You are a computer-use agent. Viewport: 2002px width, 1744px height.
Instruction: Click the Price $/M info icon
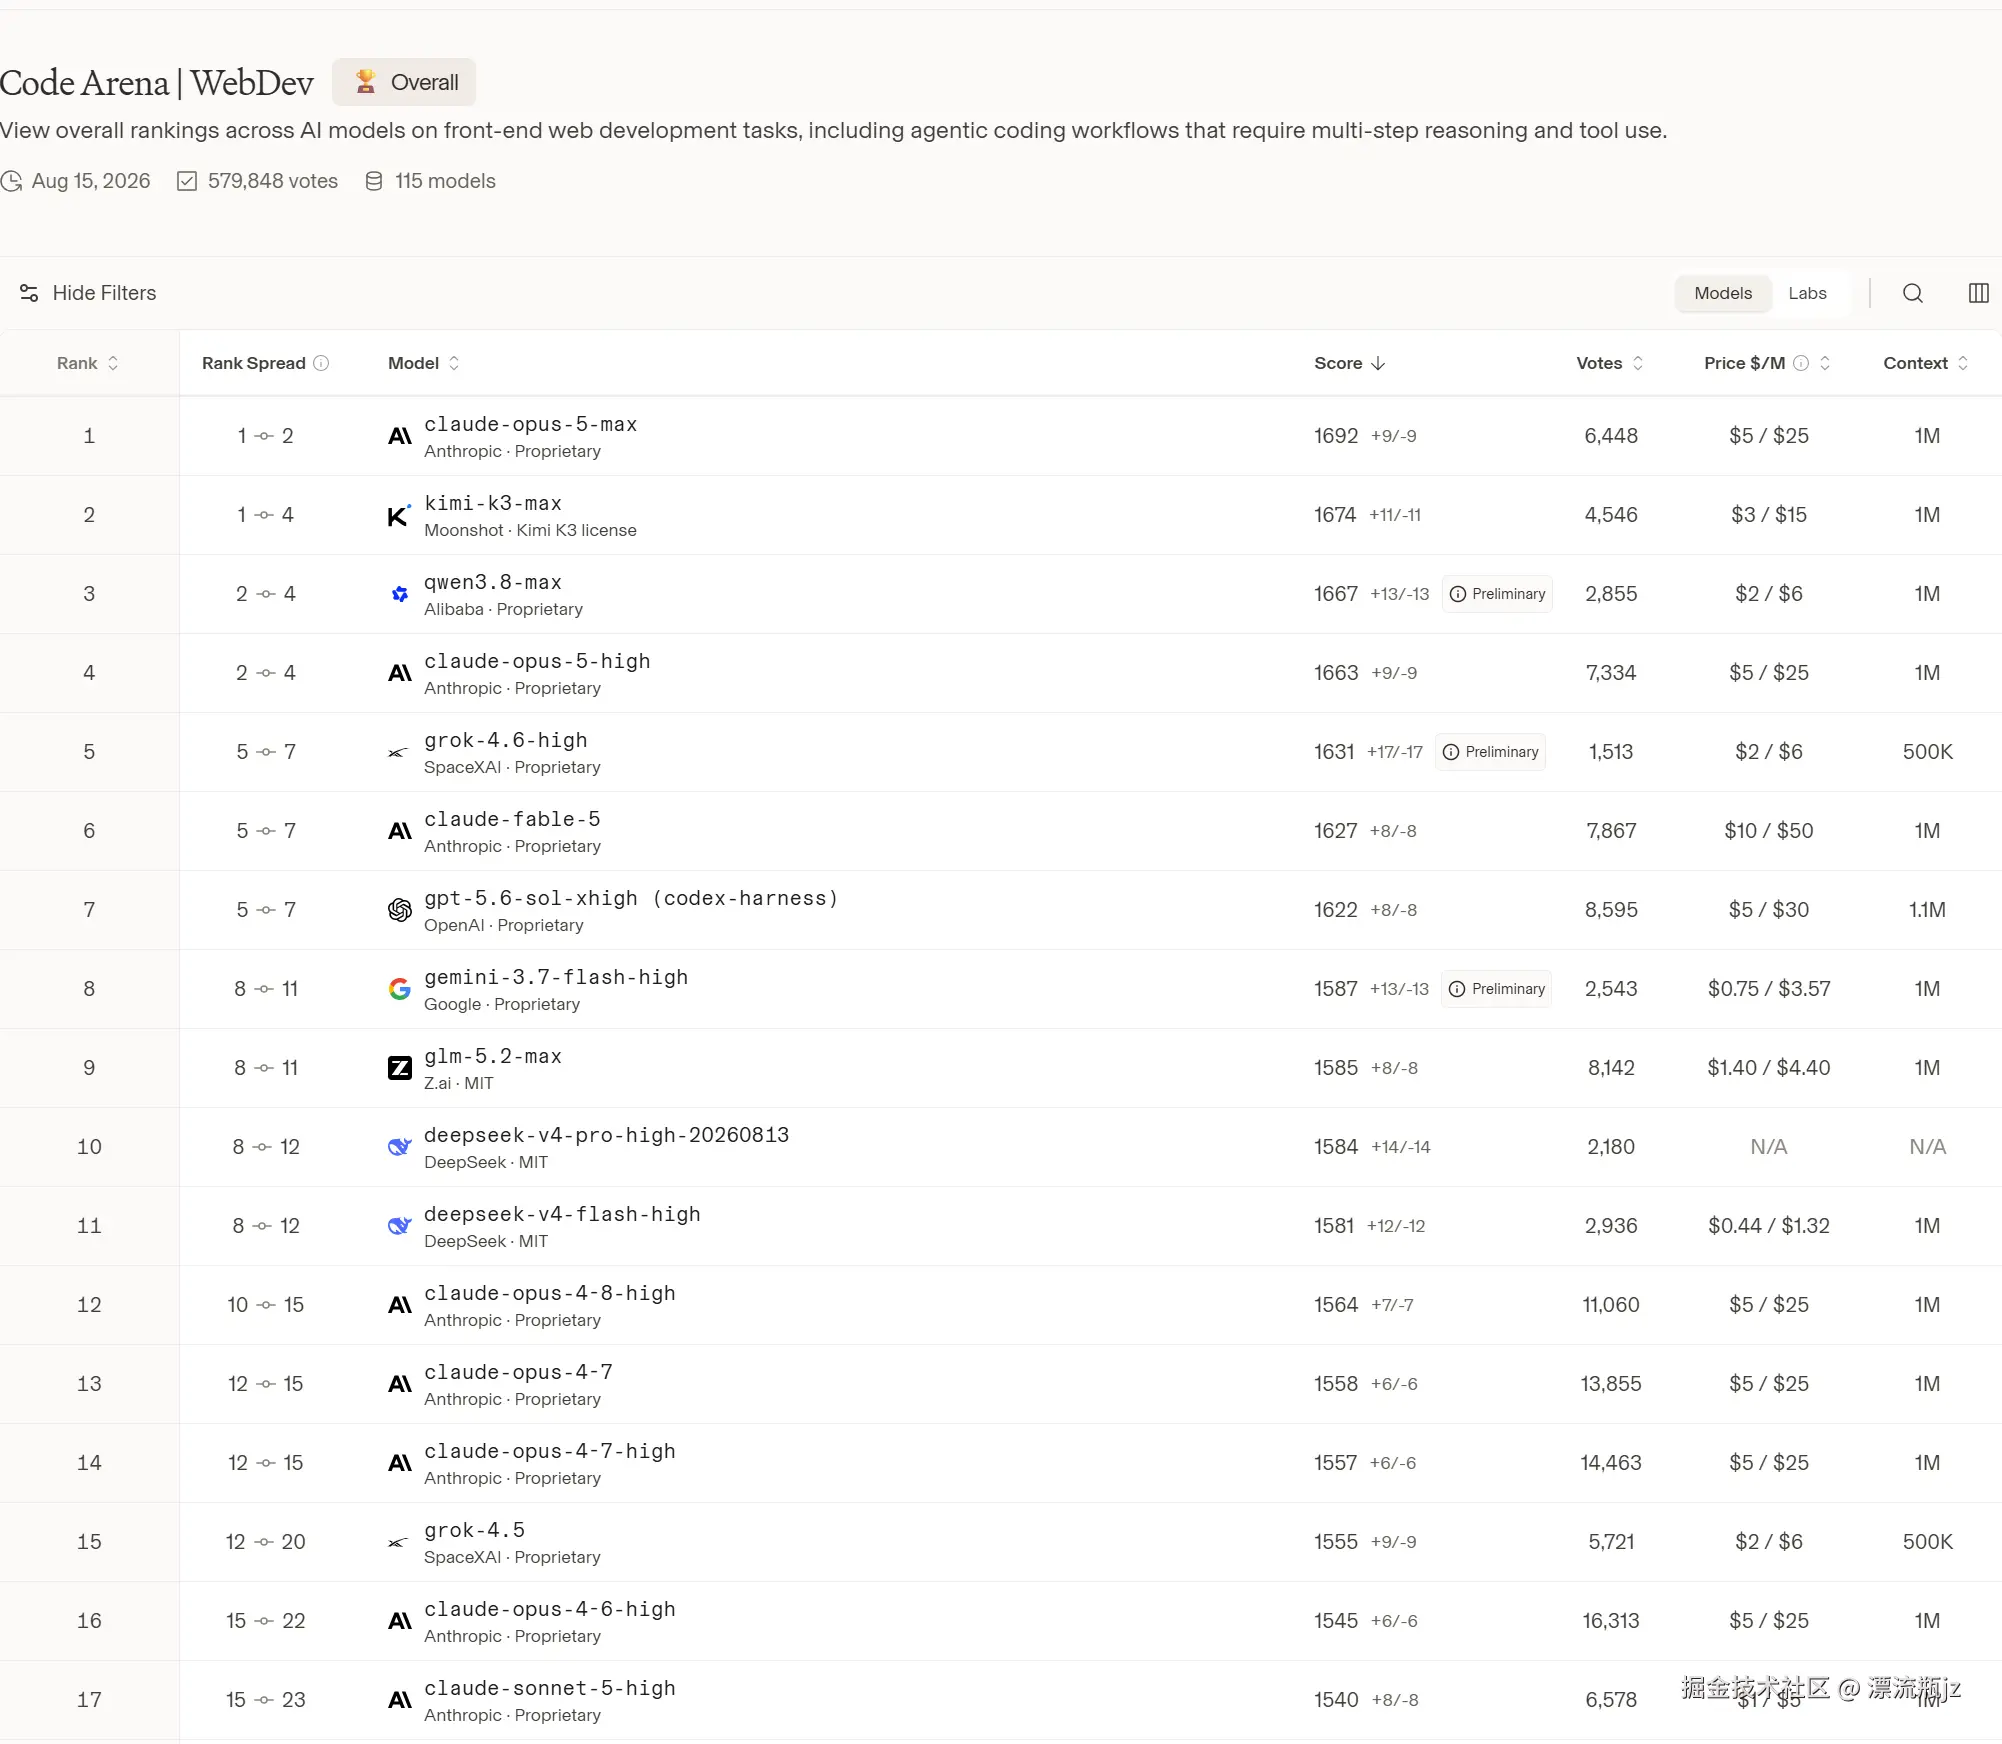click(x=1801, y=363)
